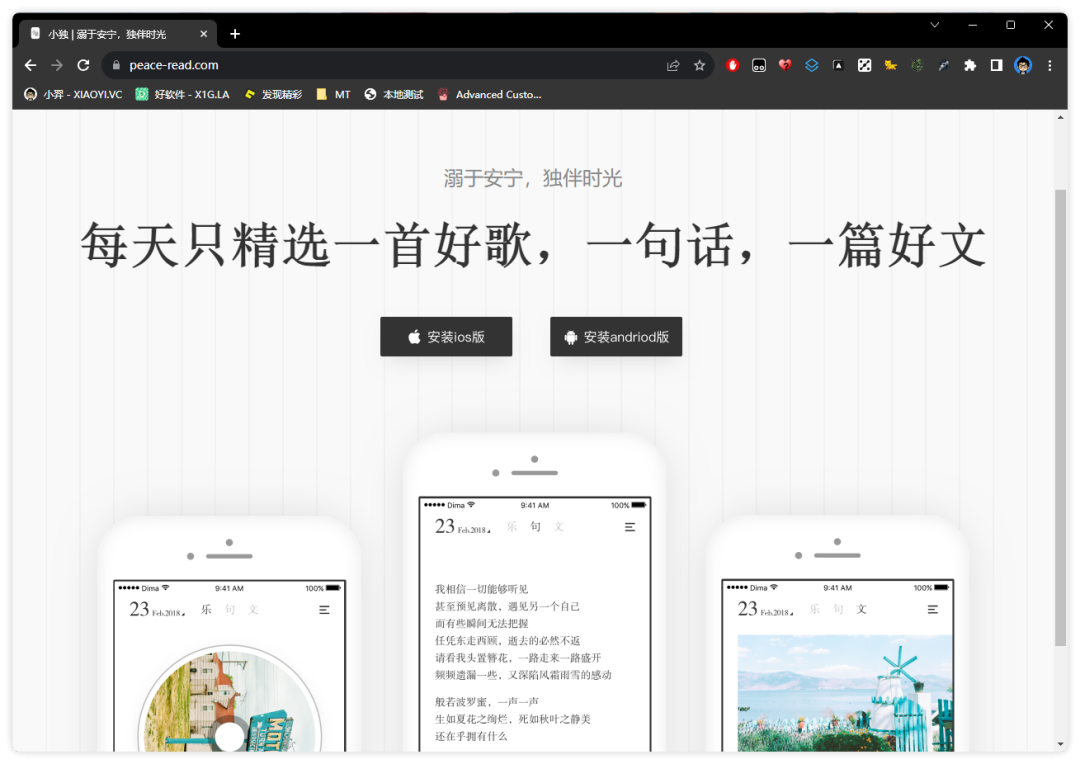Share this page via share icon
Image resolution: width=1080 pixels, height=764 pixels.
(x=673, y=65)
